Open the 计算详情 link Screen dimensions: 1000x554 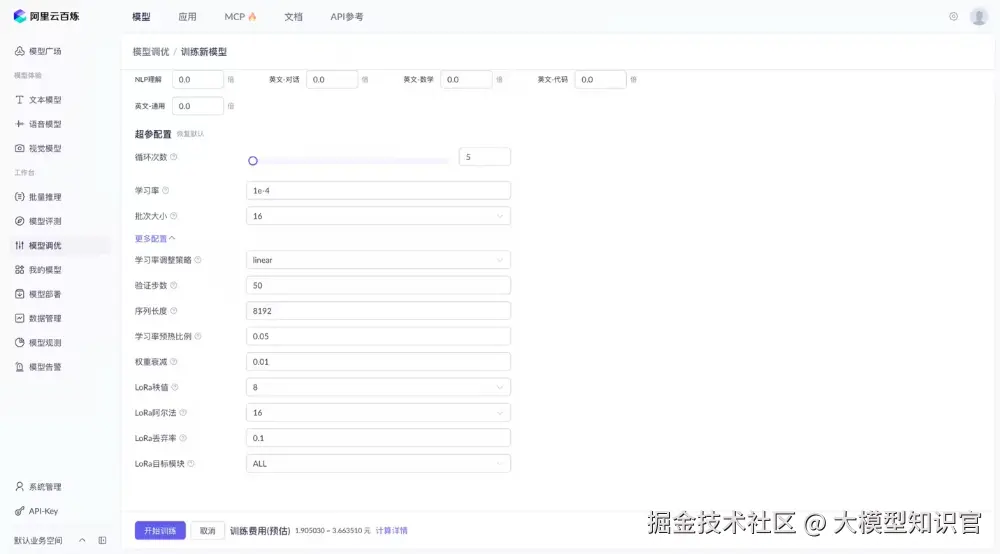(x=391, y=531)
